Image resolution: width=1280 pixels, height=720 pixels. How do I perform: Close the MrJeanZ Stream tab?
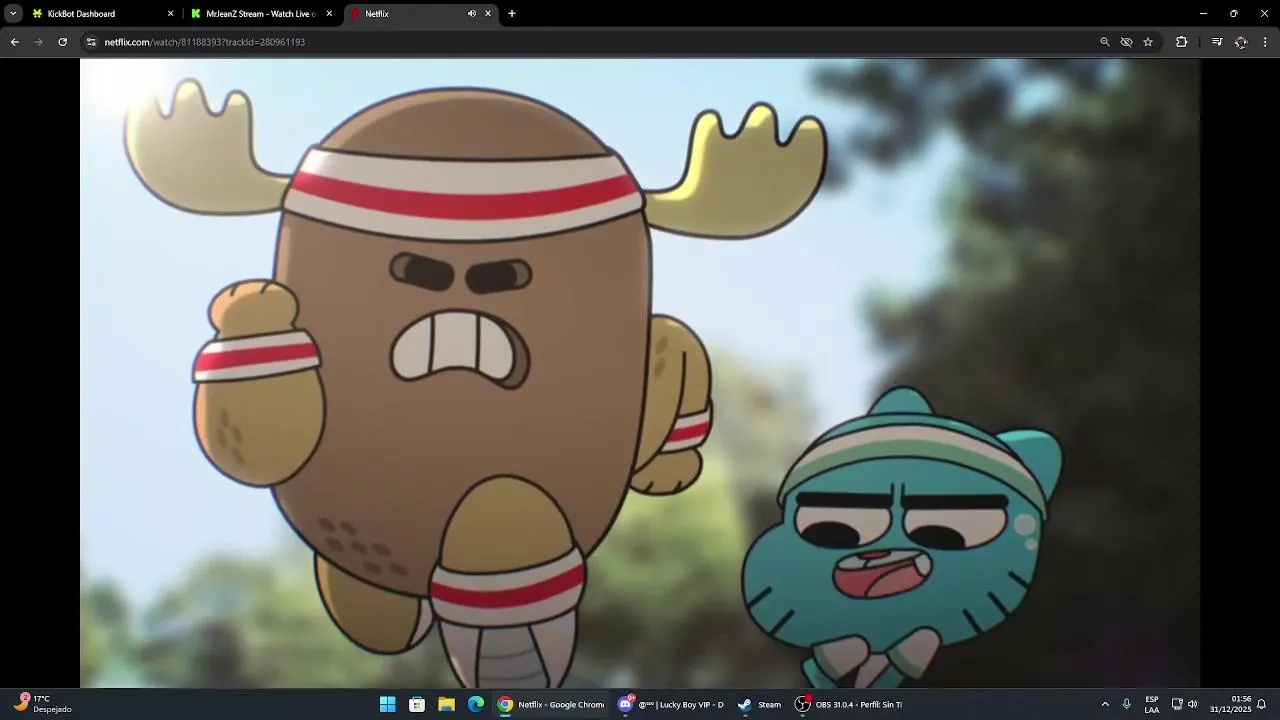[329, 14]
